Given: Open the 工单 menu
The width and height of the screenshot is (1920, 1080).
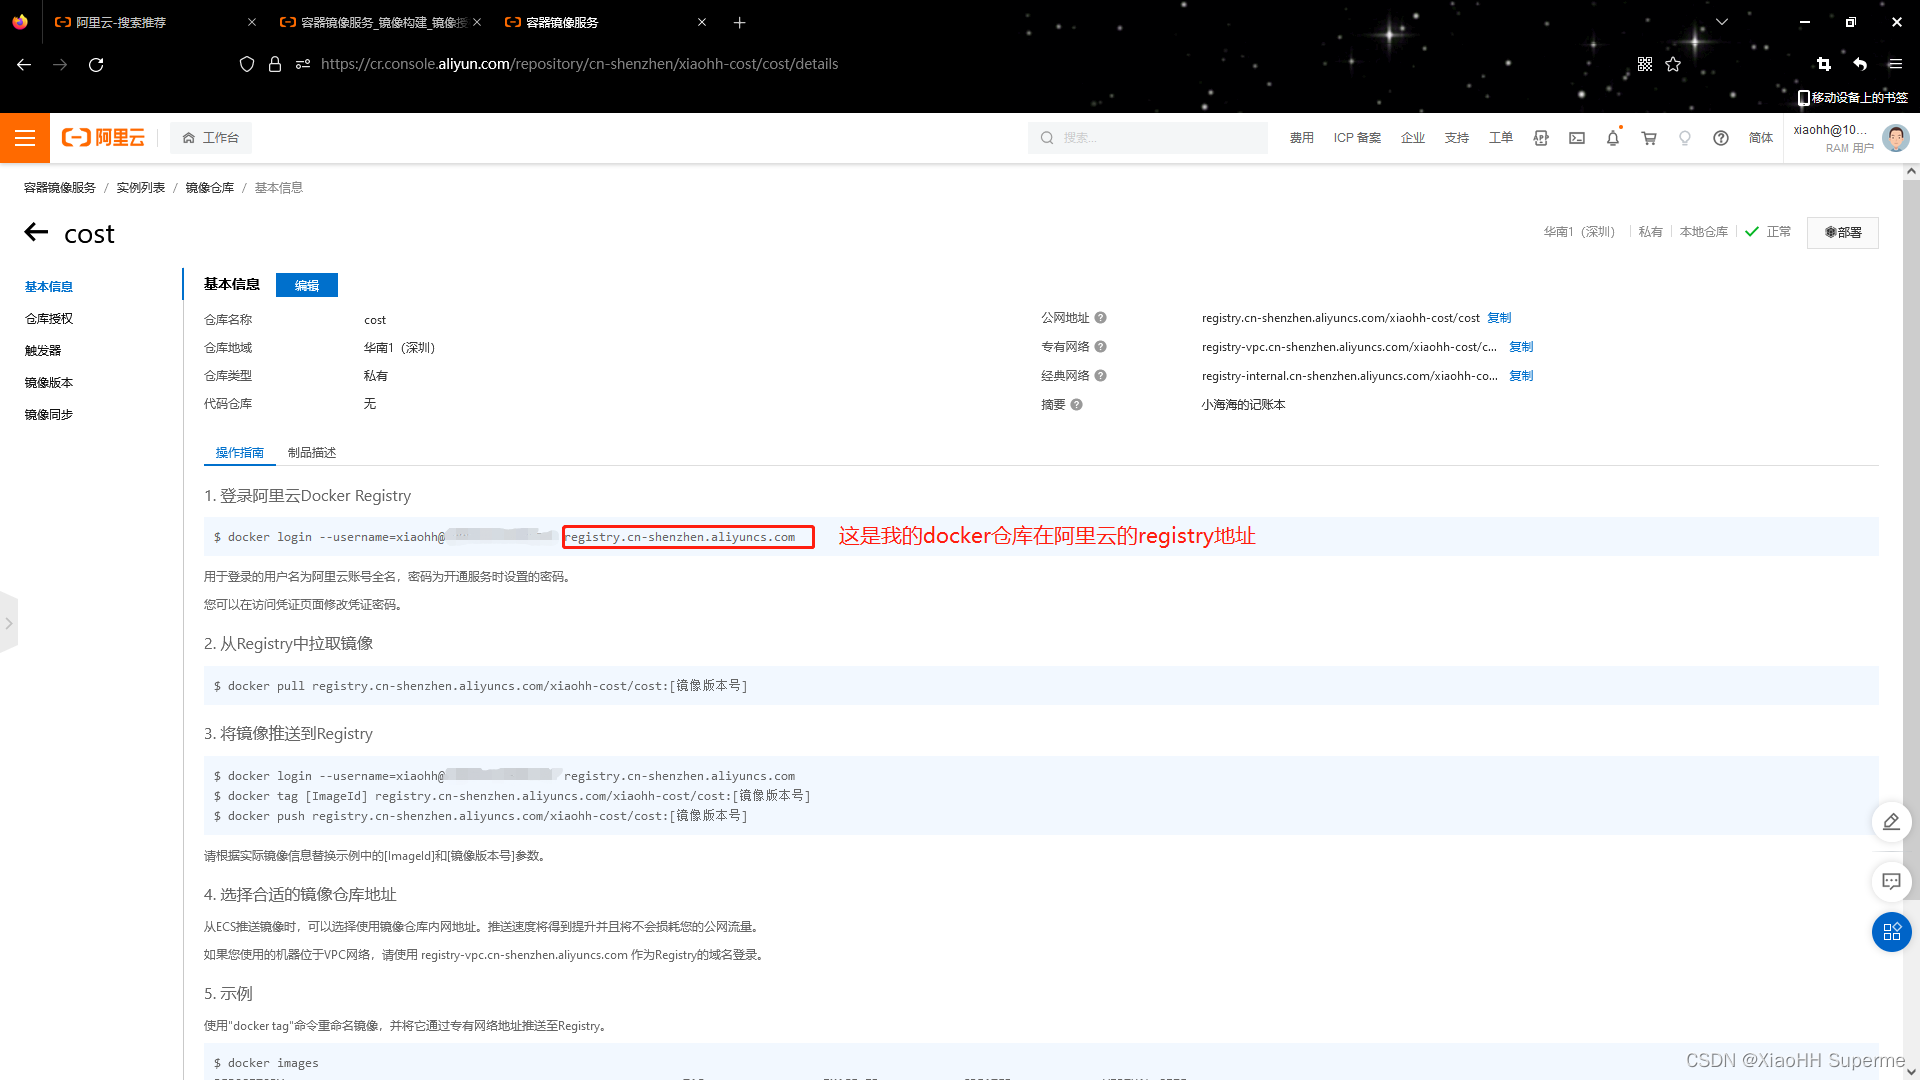Looking at the screenshot, I should pyautogui.click(x=1501, y=138).
